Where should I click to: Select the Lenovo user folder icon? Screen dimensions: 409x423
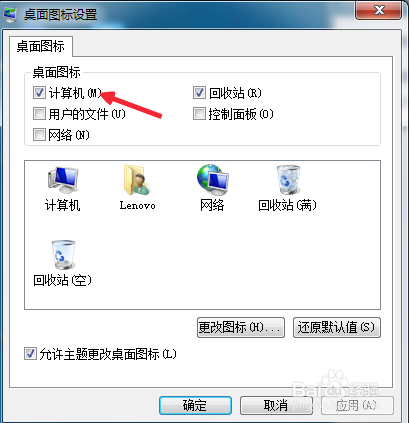coord(137,189)
